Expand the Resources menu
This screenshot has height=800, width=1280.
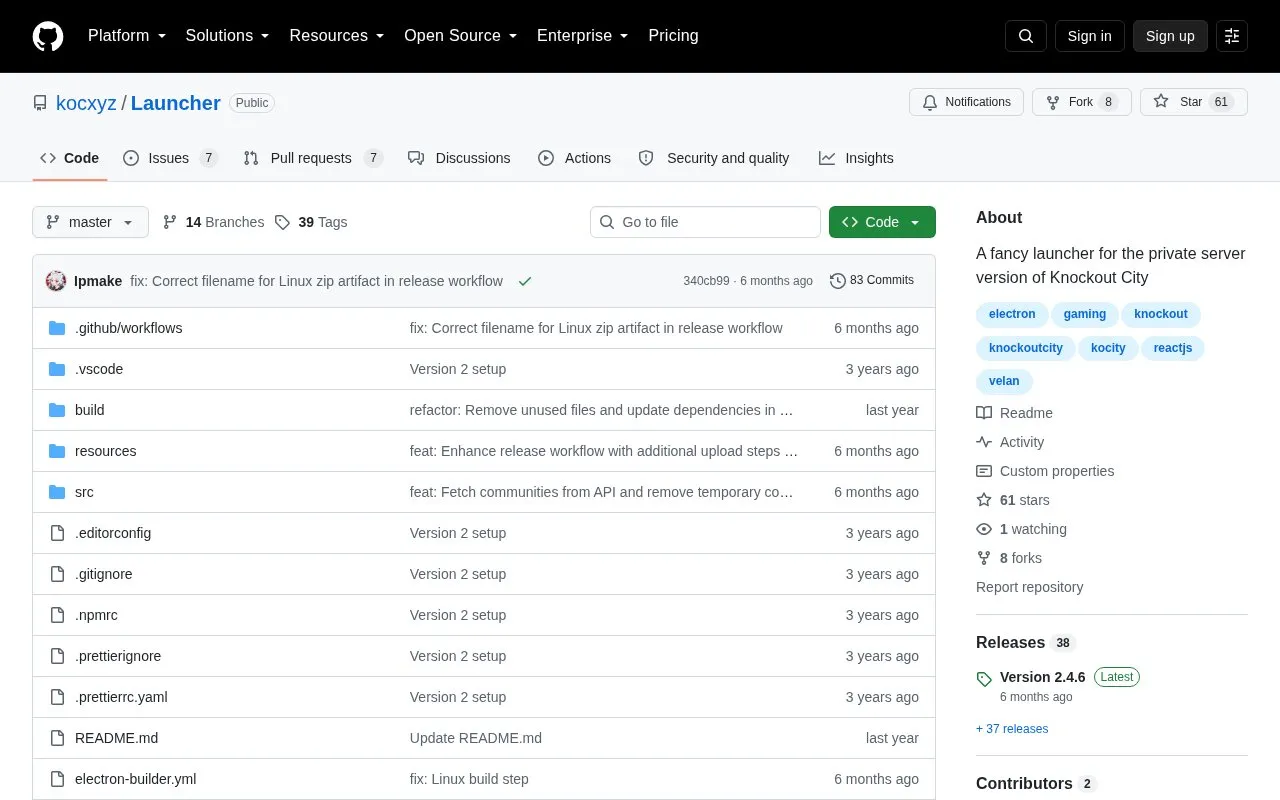(x=337, y=36)
